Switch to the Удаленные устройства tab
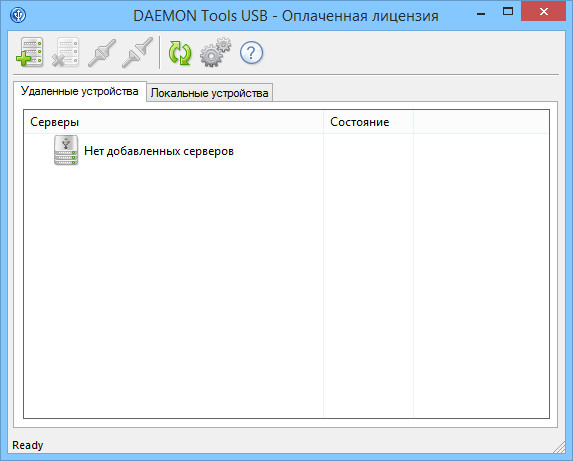Viewport: 573px width, 461px height. click(80, 91)
